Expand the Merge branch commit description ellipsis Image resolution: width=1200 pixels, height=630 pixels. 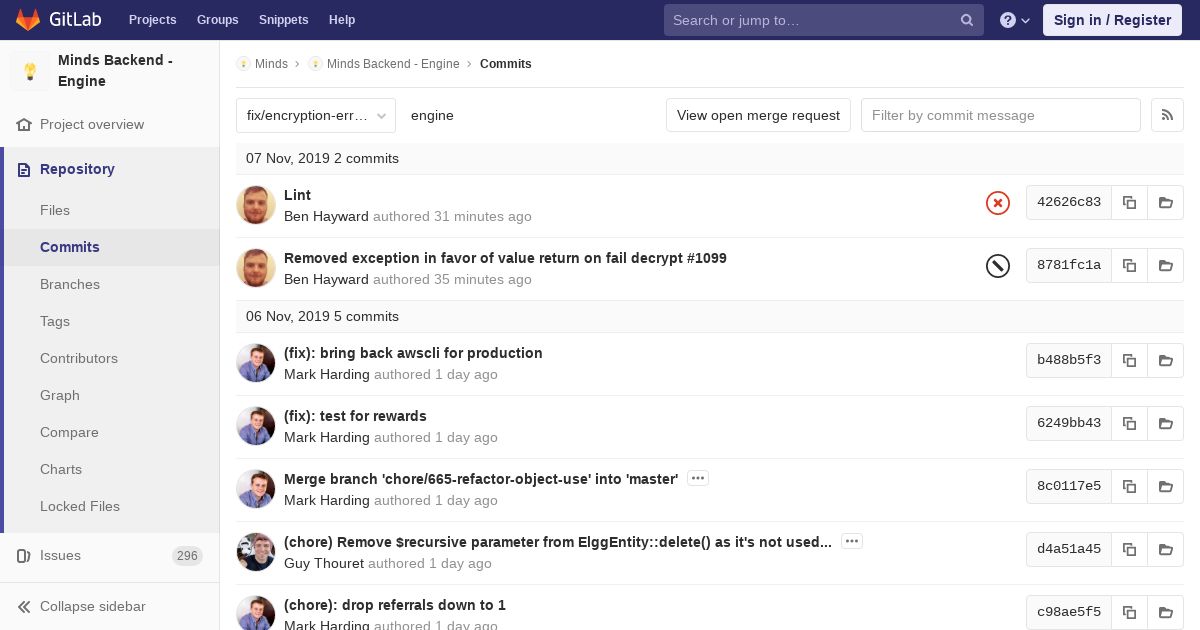(x=698, y=478)
